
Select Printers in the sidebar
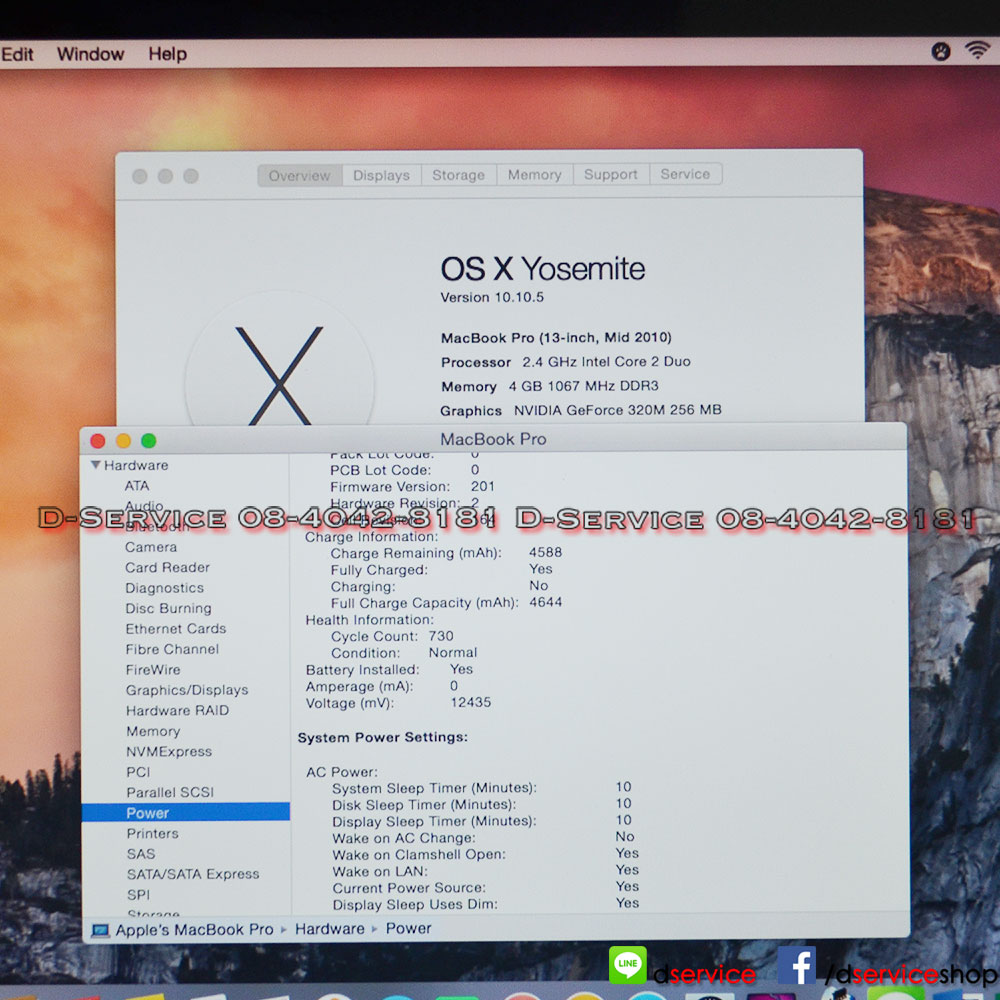click(153, 834)
